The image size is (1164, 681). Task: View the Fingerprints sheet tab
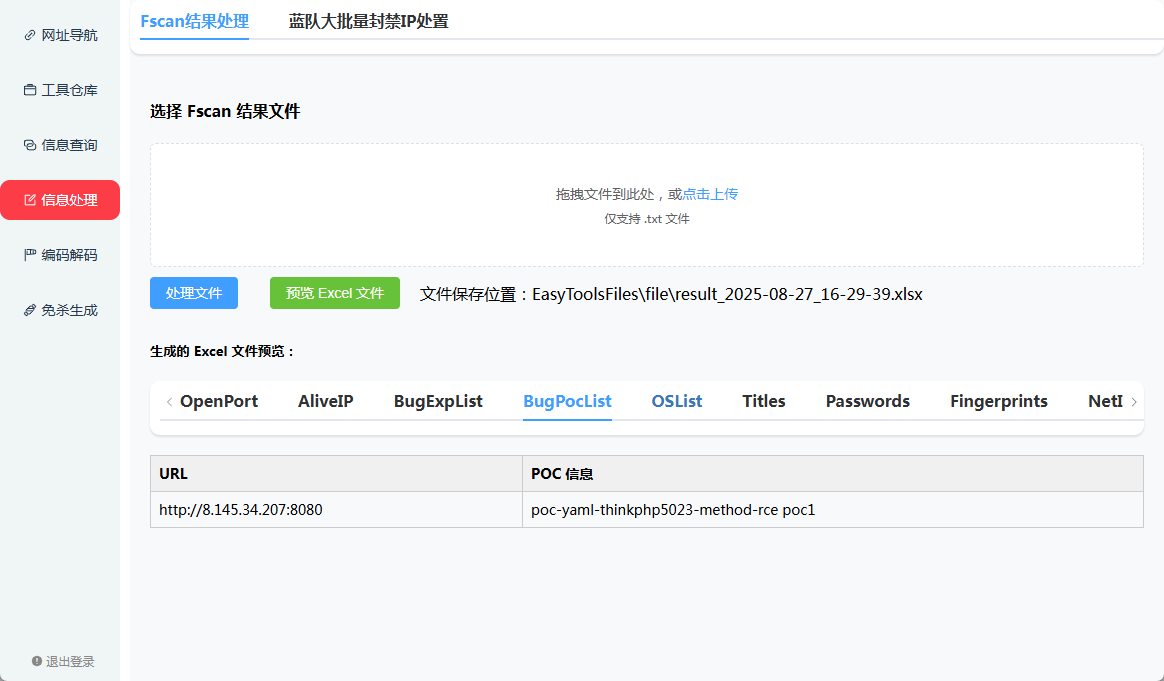pyautogui.click(x=998, y=401)
